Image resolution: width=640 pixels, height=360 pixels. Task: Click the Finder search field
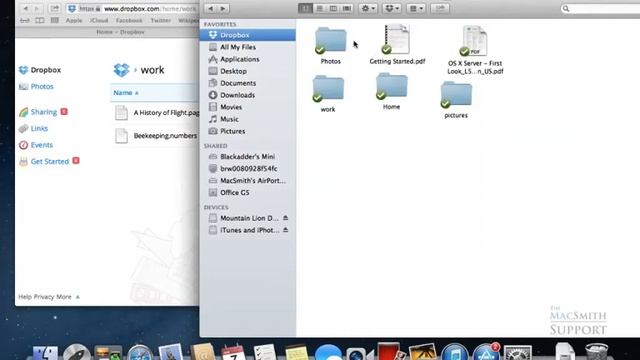click(x=600, y=9)
